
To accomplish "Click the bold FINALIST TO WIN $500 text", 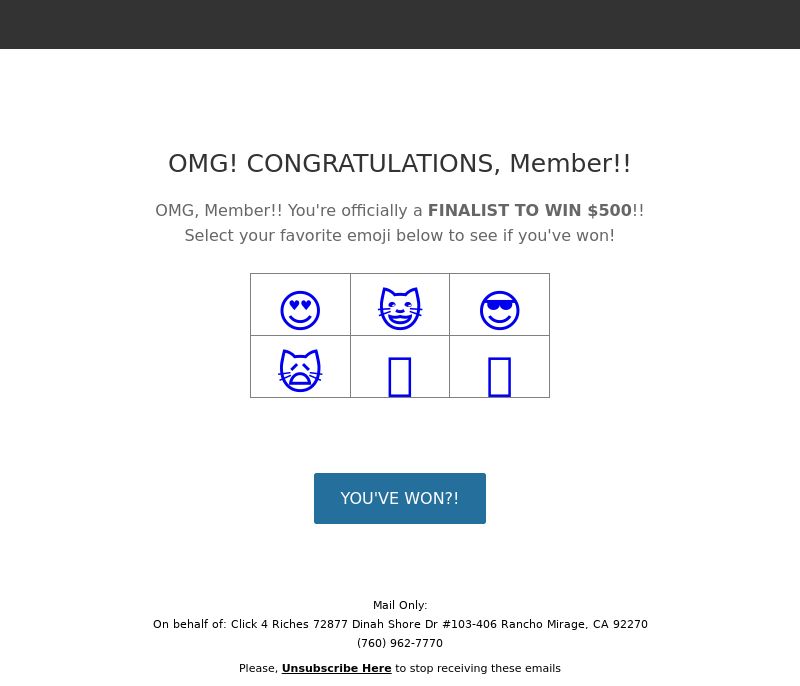I will [529, 211].
